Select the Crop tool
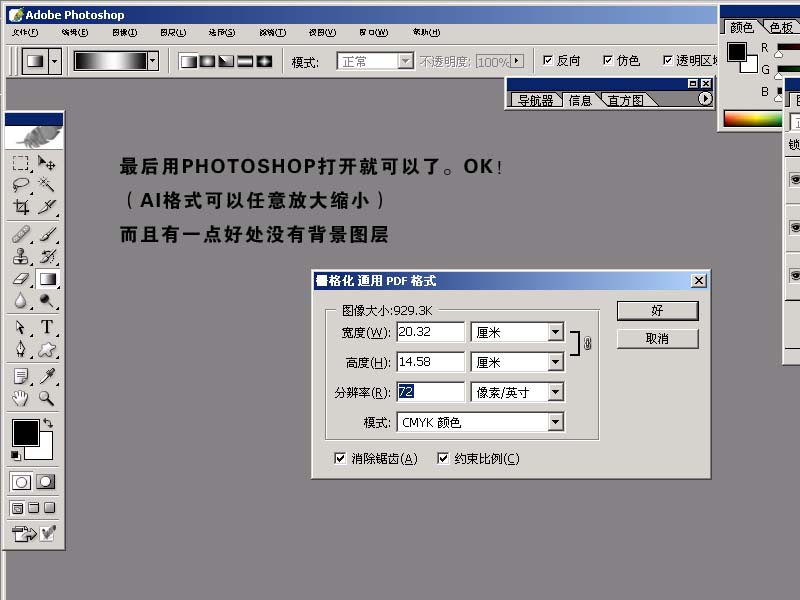The width and height of the screenshot is (800, 600). click(20, 207)
